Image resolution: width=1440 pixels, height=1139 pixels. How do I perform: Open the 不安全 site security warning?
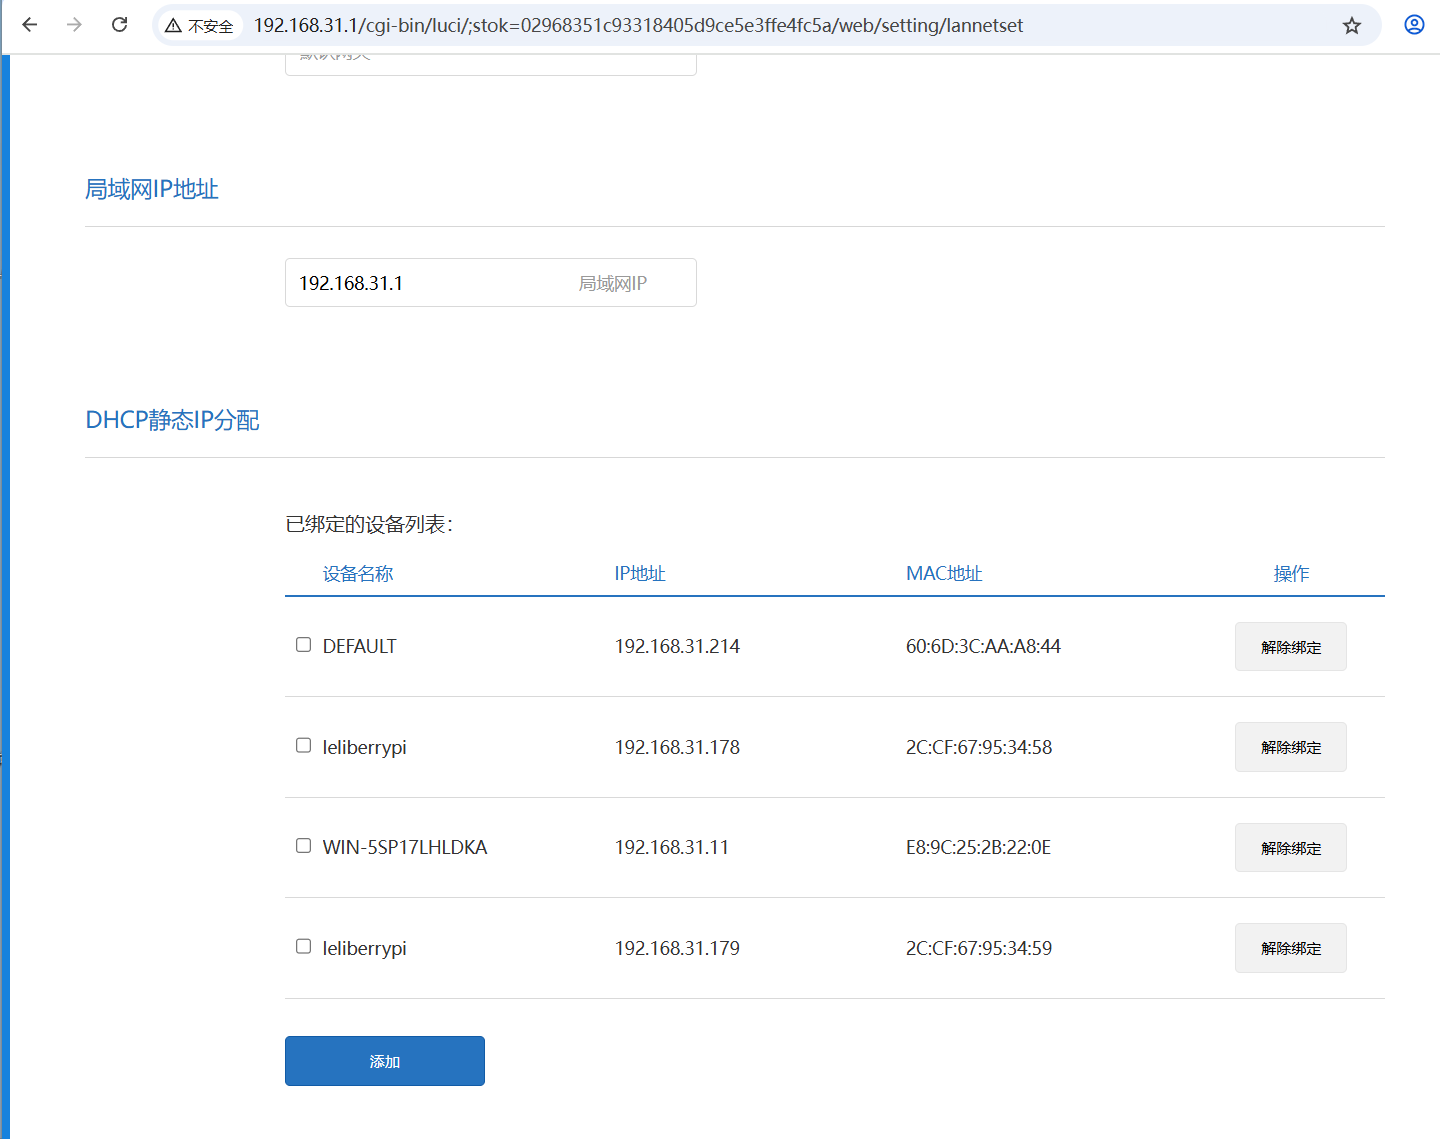200,26
